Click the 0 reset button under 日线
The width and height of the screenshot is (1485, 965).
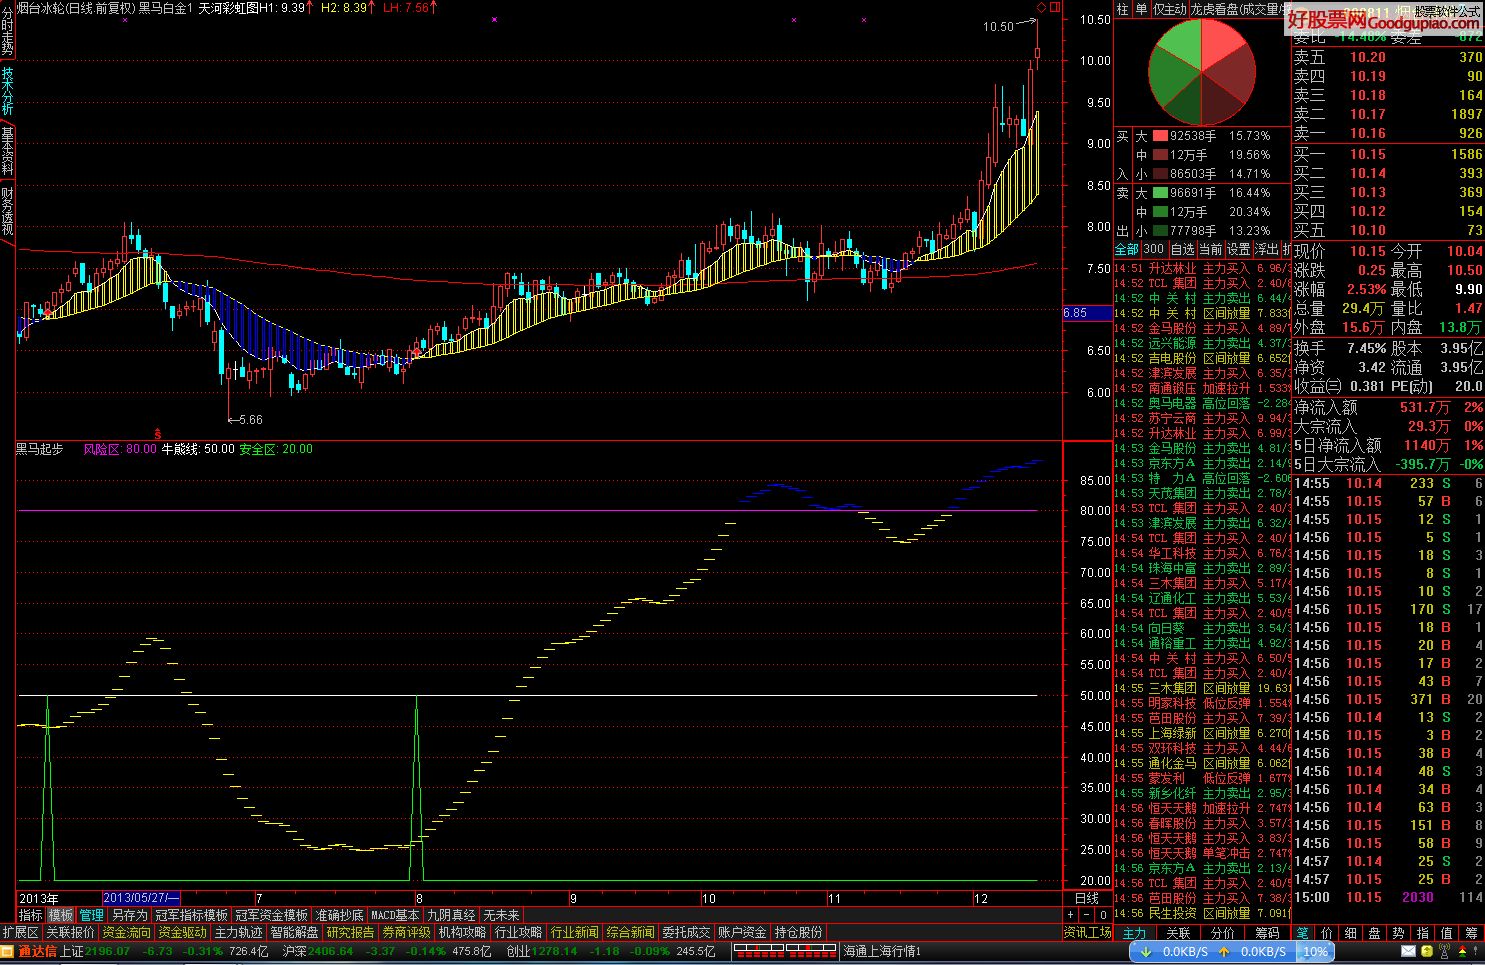[x=1103, y=914]
